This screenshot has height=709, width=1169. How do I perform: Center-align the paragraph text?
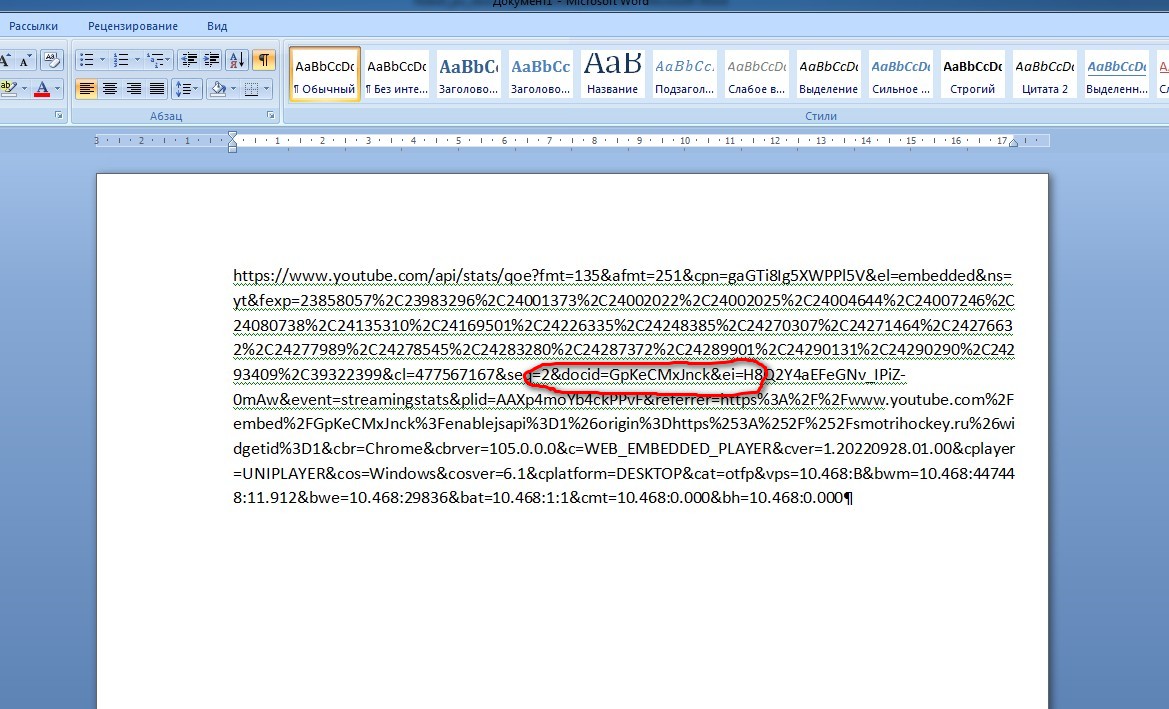tap(110, 89)
